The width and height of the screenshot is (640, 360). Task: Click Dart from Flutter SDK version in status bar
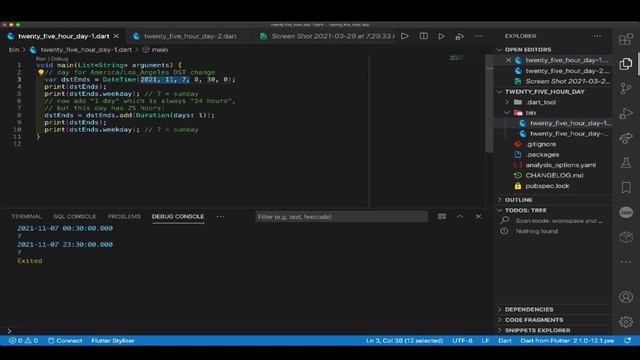coord(567,340)
